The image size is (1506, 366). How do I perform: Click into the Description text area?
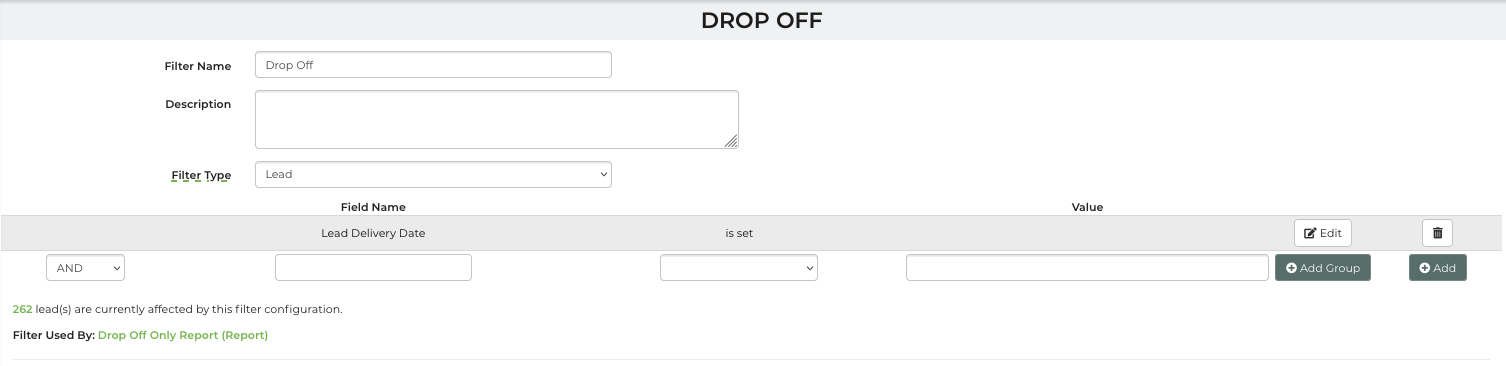[497, 119]
